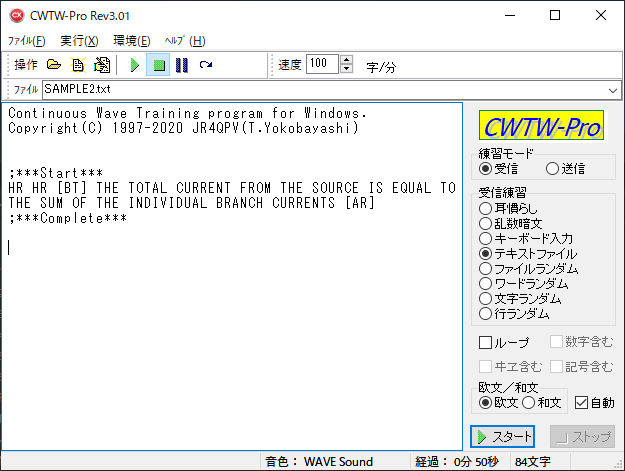Screen dimensions: 625x471
Task: Click the ;***Complete*** line in the text
Action: click(68, 218)
